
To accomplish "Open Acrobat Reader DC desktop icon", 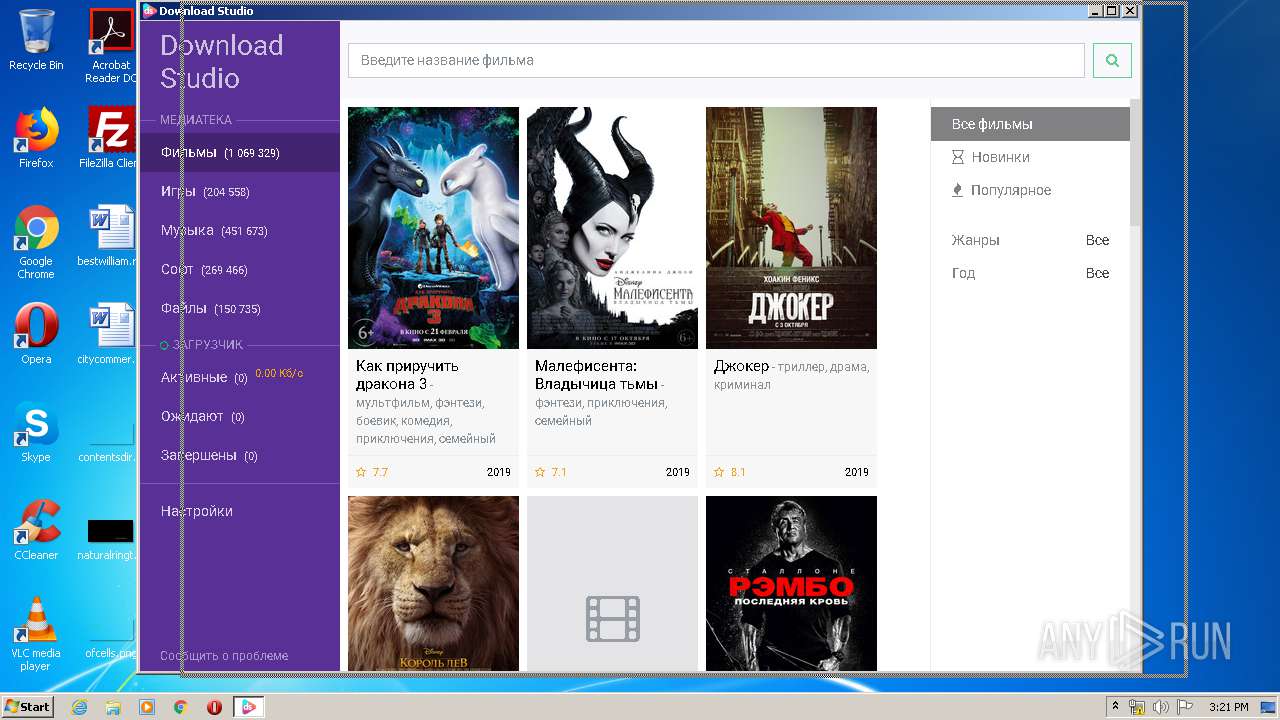I will 111,46.
